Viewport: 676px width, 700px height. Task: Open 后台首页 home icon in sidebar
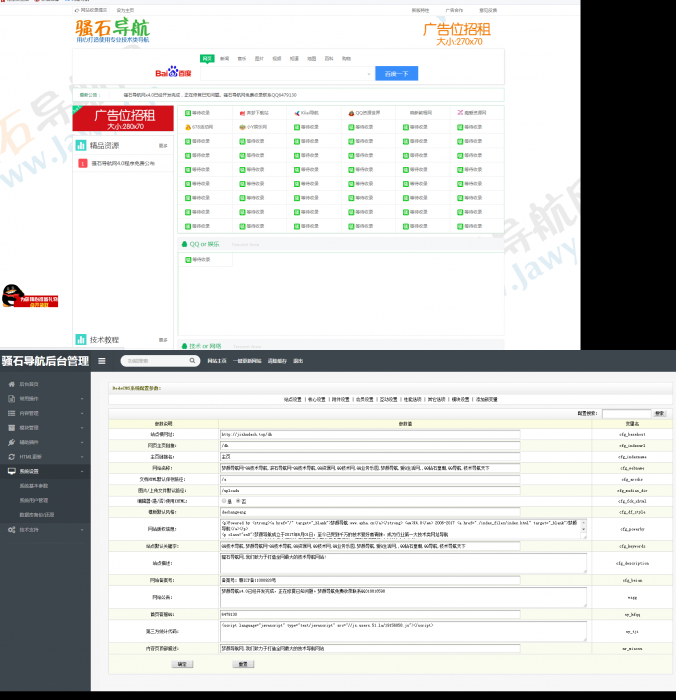click(11, 384)
